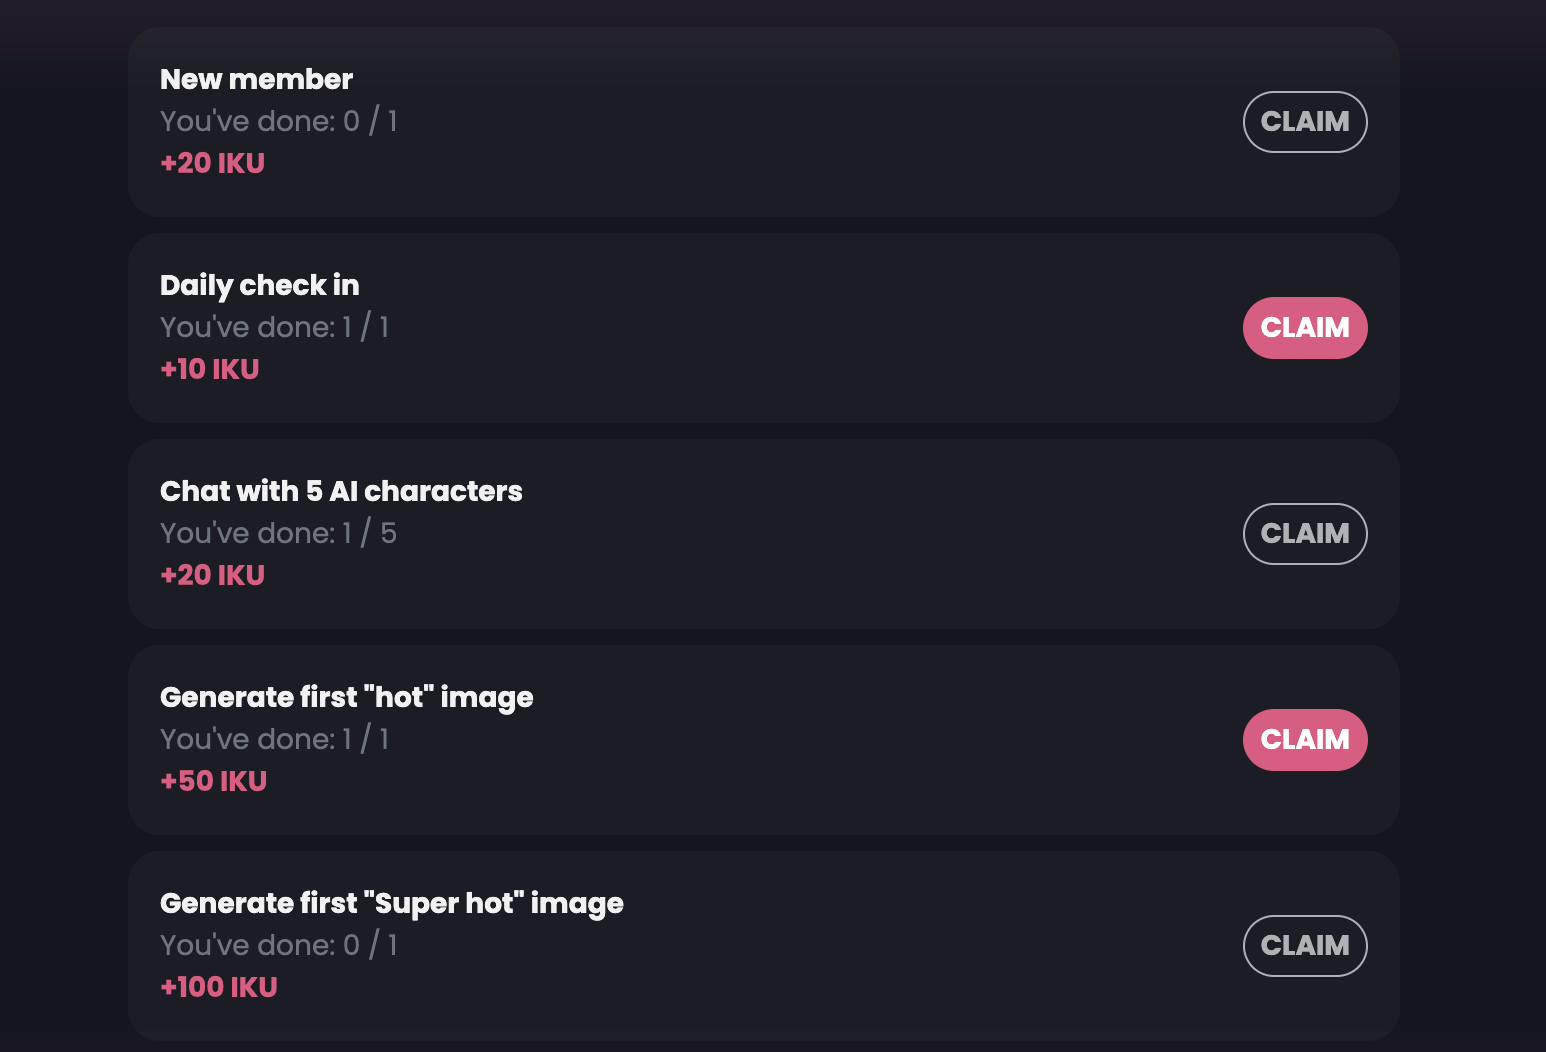Claim Chat with 5 AI characters reward
The height and width of the screenshot is (1052, 1546).
click(1304, 534)
